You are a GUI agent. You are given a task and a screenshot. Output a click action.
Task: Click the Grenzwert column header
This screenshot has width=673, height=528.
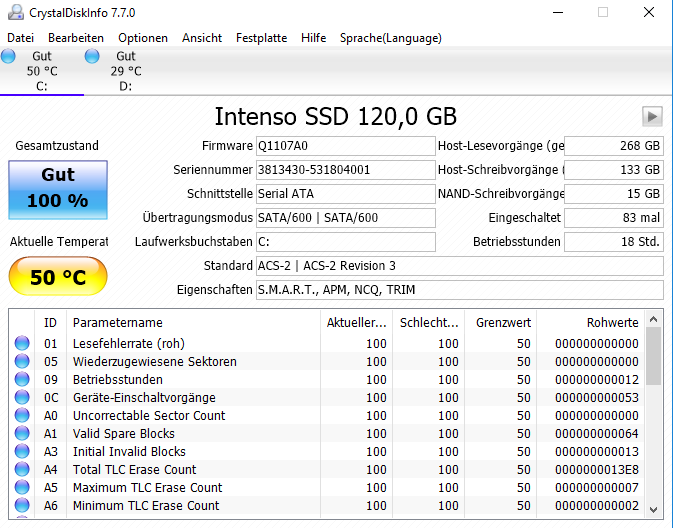501,322
